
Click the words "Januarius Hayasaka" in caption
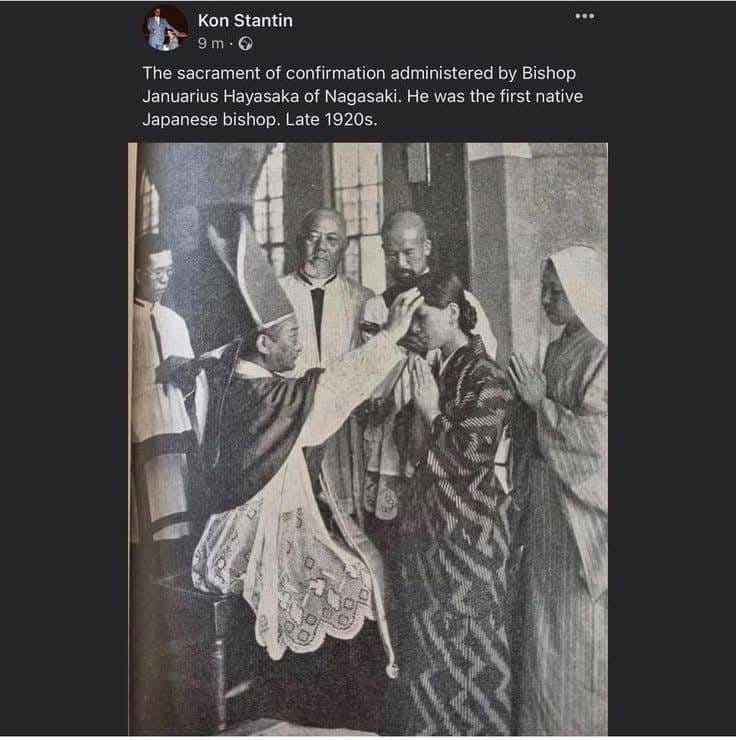point(221,96)
